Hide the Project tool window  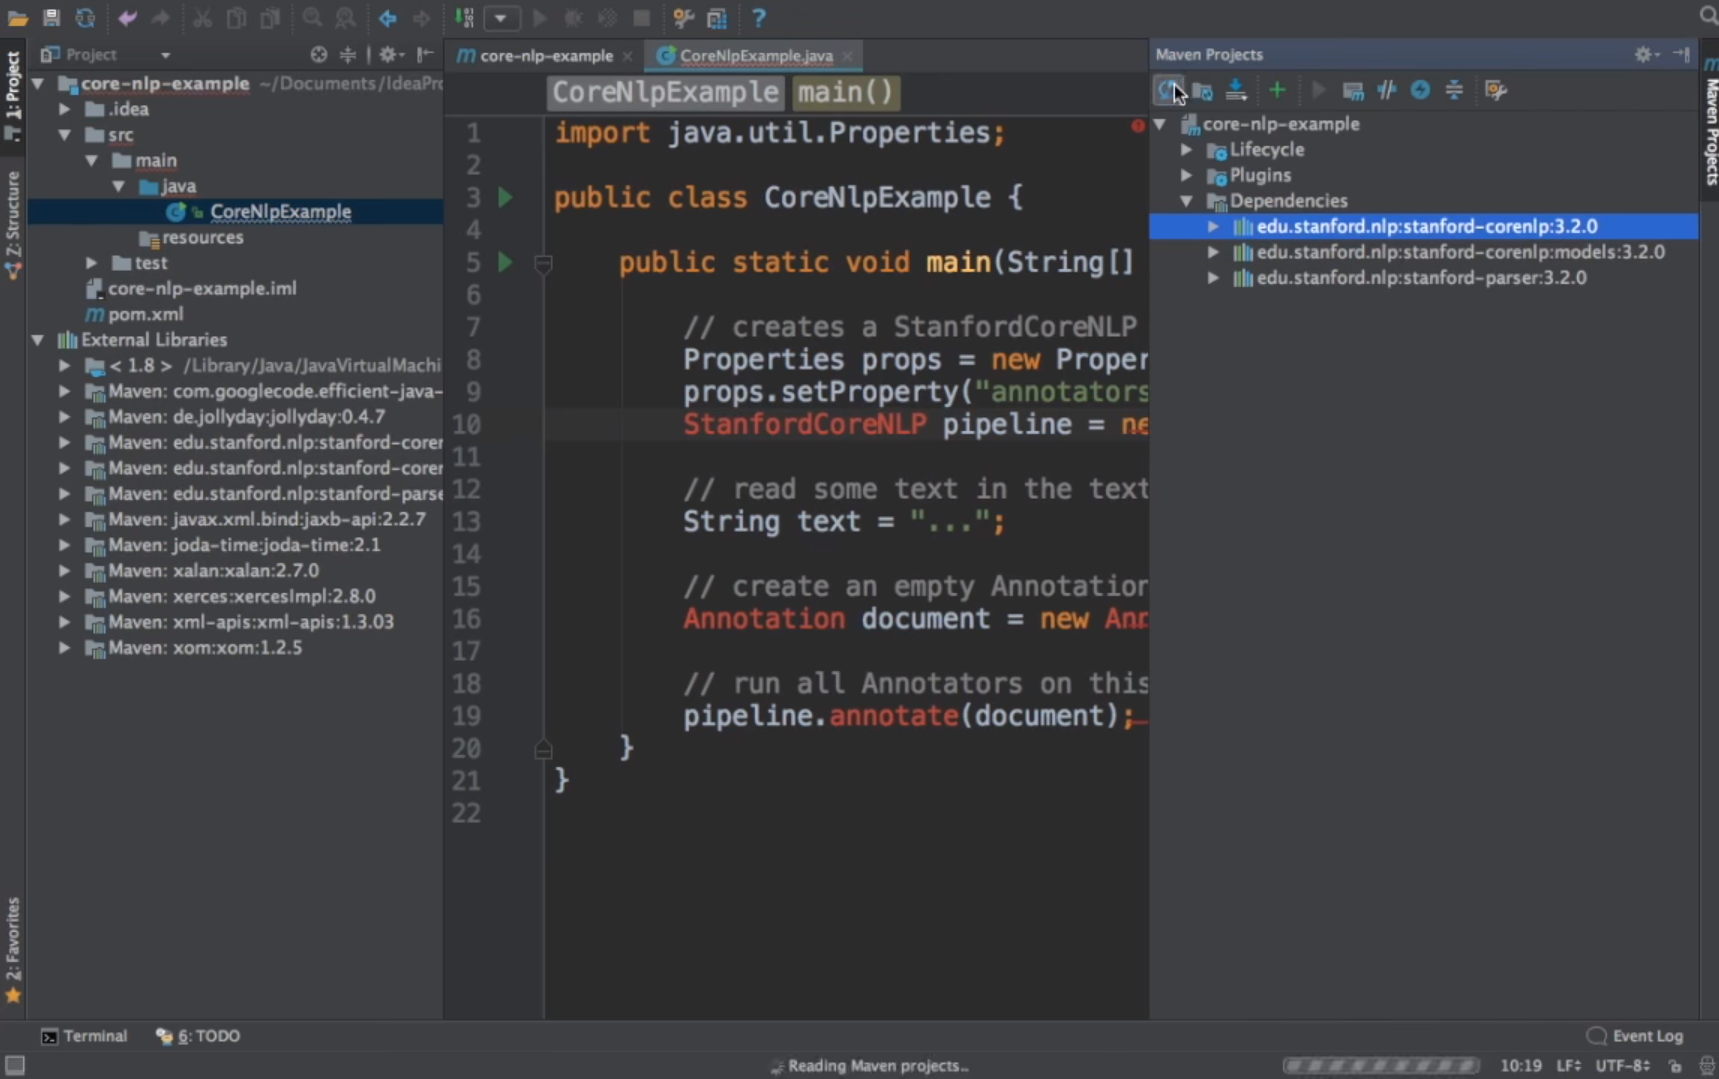(x=425, y=55)
